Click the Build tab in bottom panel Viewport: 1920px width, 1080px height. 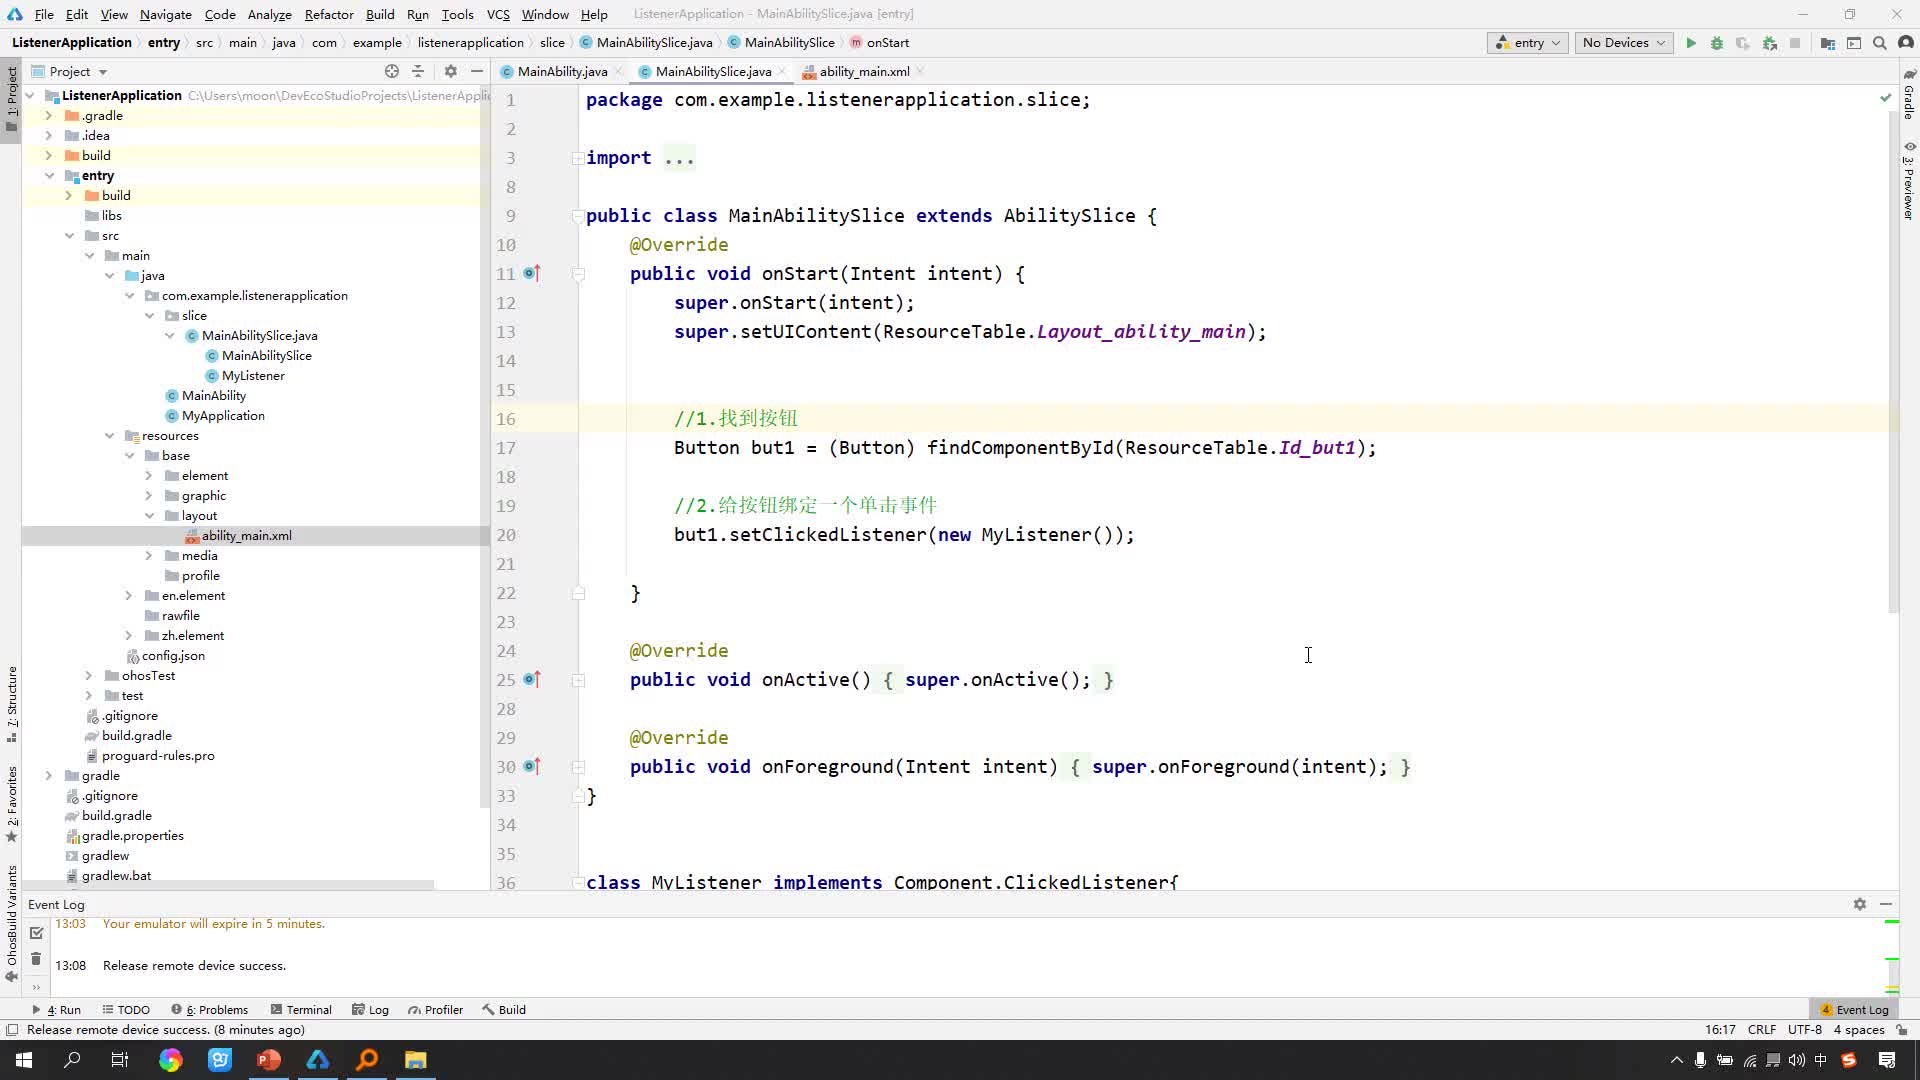(x=512, y=1009)
